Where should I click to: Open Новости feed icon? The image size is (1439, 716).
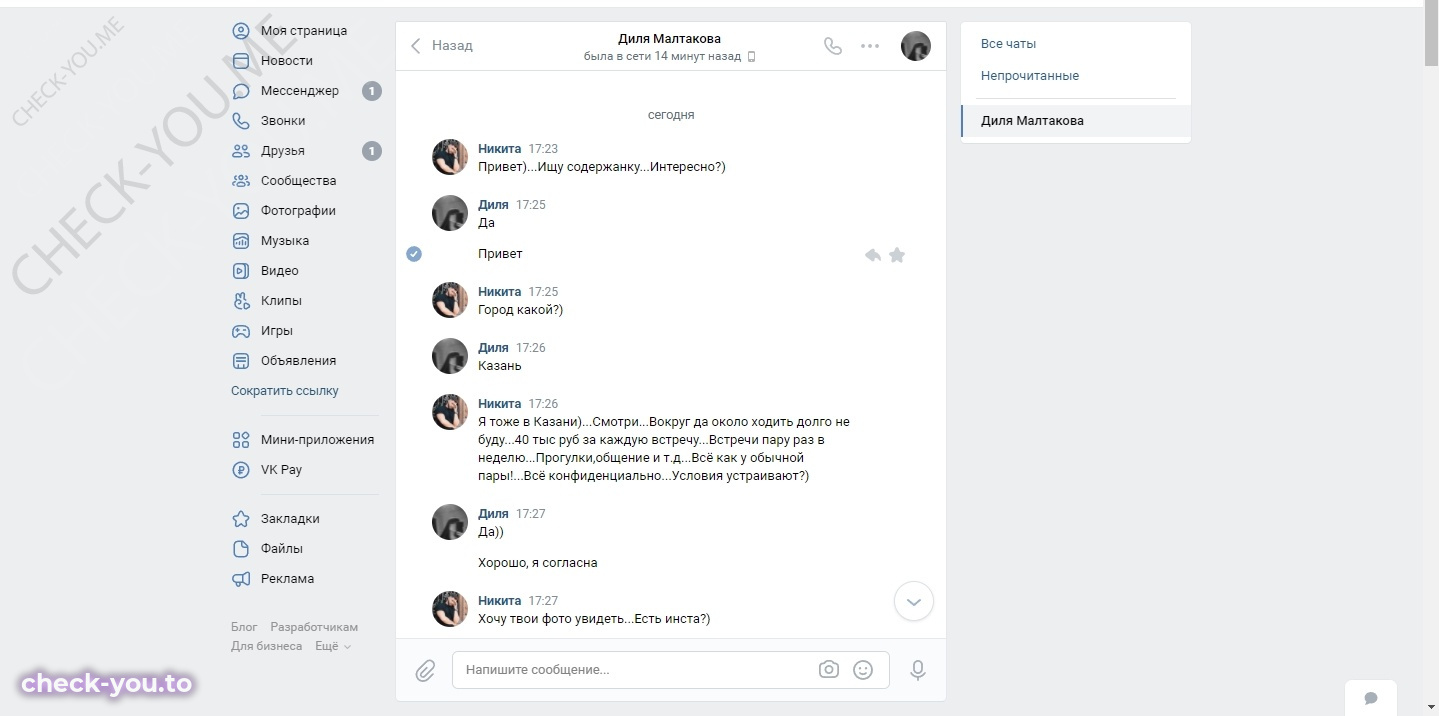tap(241, 61)
